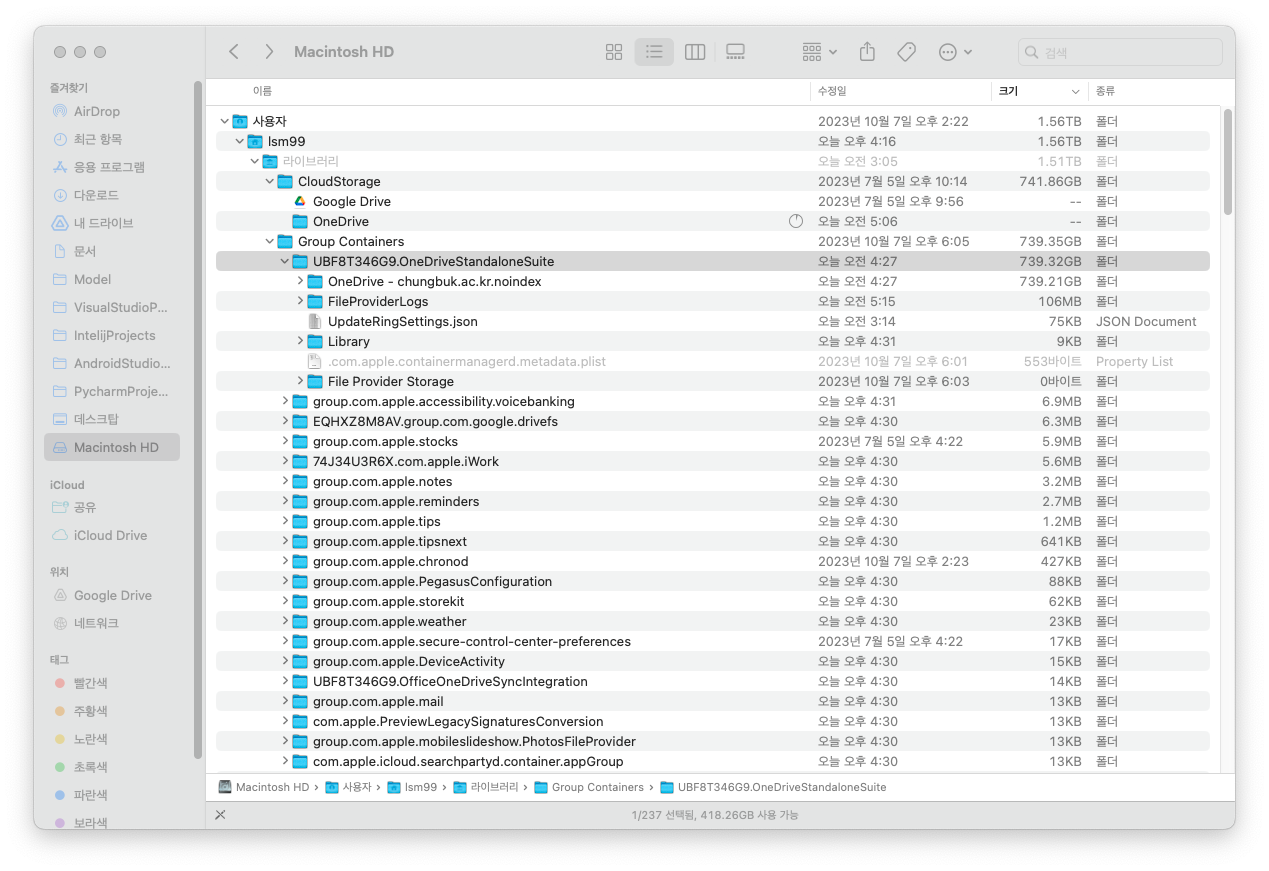
Task: Open iCloud Drive in the sidebar
Action: click(110, 535)
